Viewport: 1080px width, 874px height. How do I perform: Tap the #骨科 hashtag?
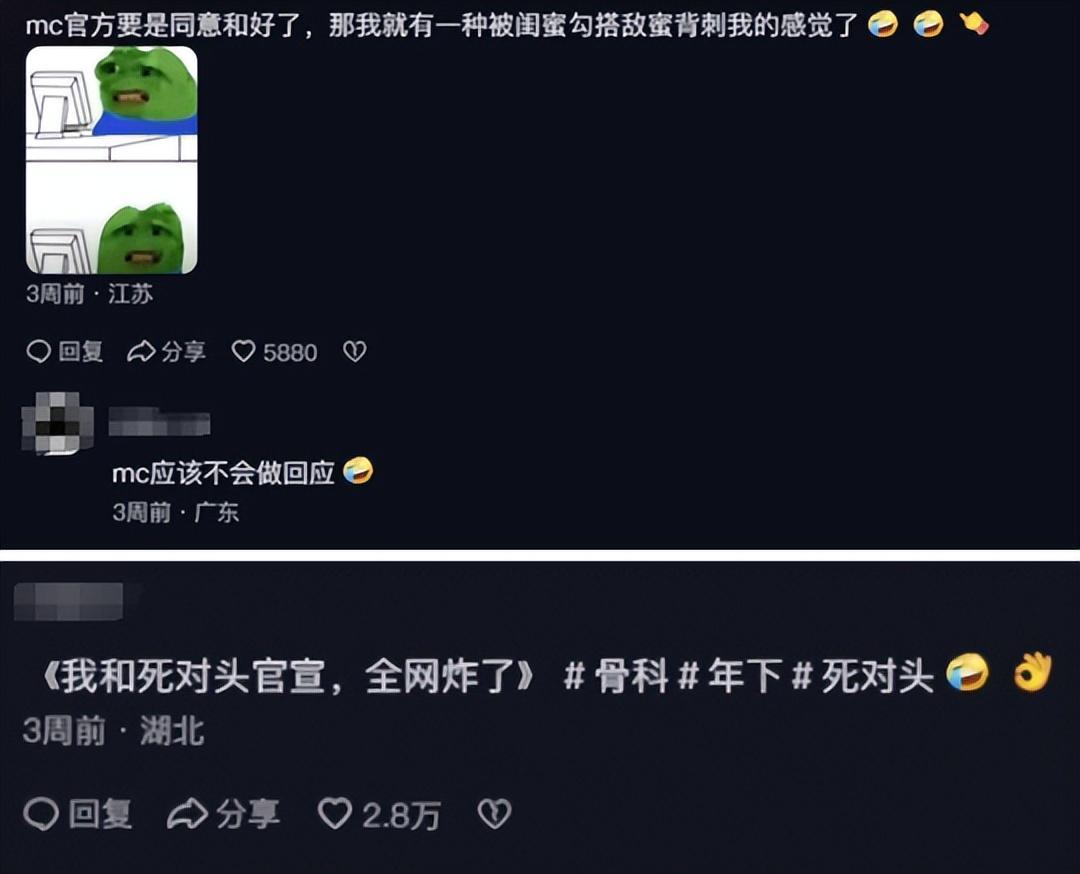[615, 675]
